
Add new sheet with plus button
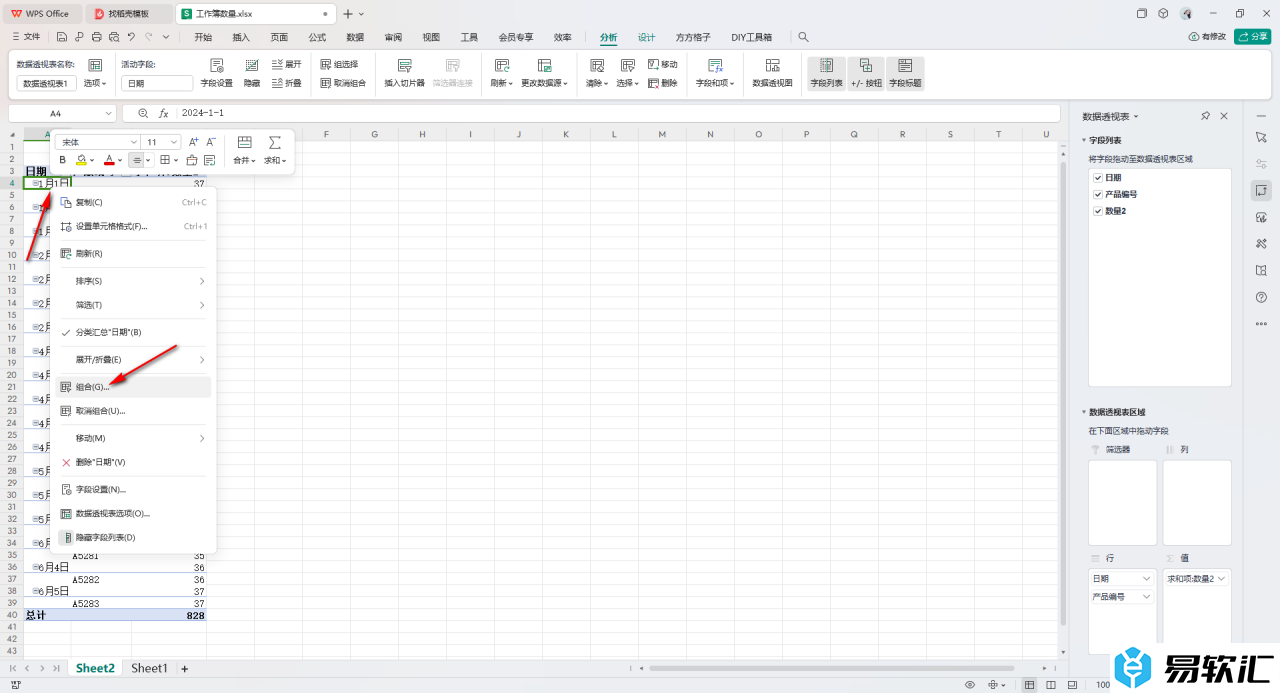click(x=184, y=668)
